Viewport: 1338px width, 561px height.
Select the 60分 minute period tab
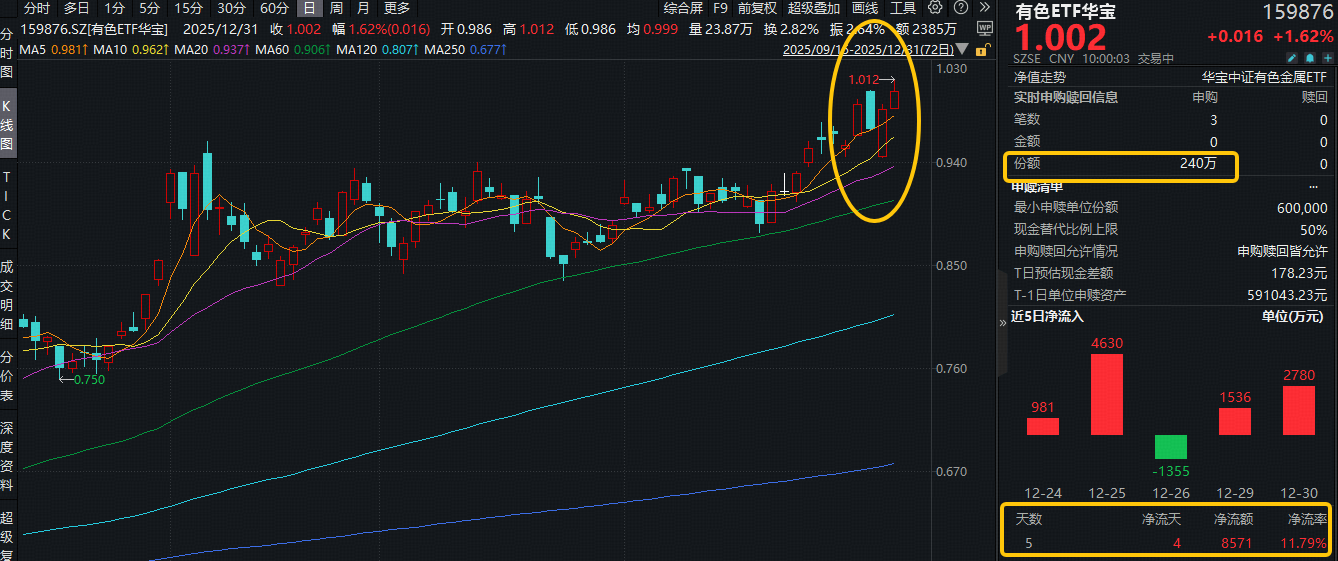click(274, 8)
